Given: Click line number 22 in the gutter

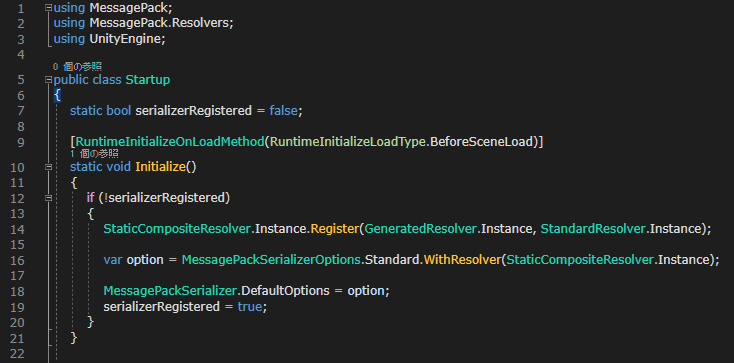Looking at the screenshot, I should point(17,353).
